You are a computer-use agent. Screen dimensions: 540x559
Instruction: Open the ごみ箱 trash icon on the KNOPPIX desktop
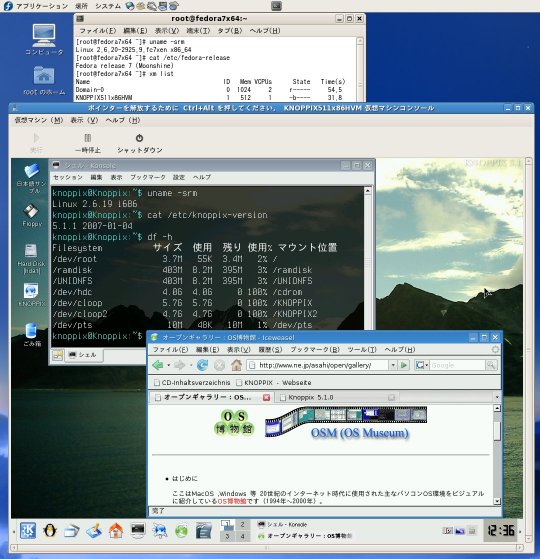[31, 330]
